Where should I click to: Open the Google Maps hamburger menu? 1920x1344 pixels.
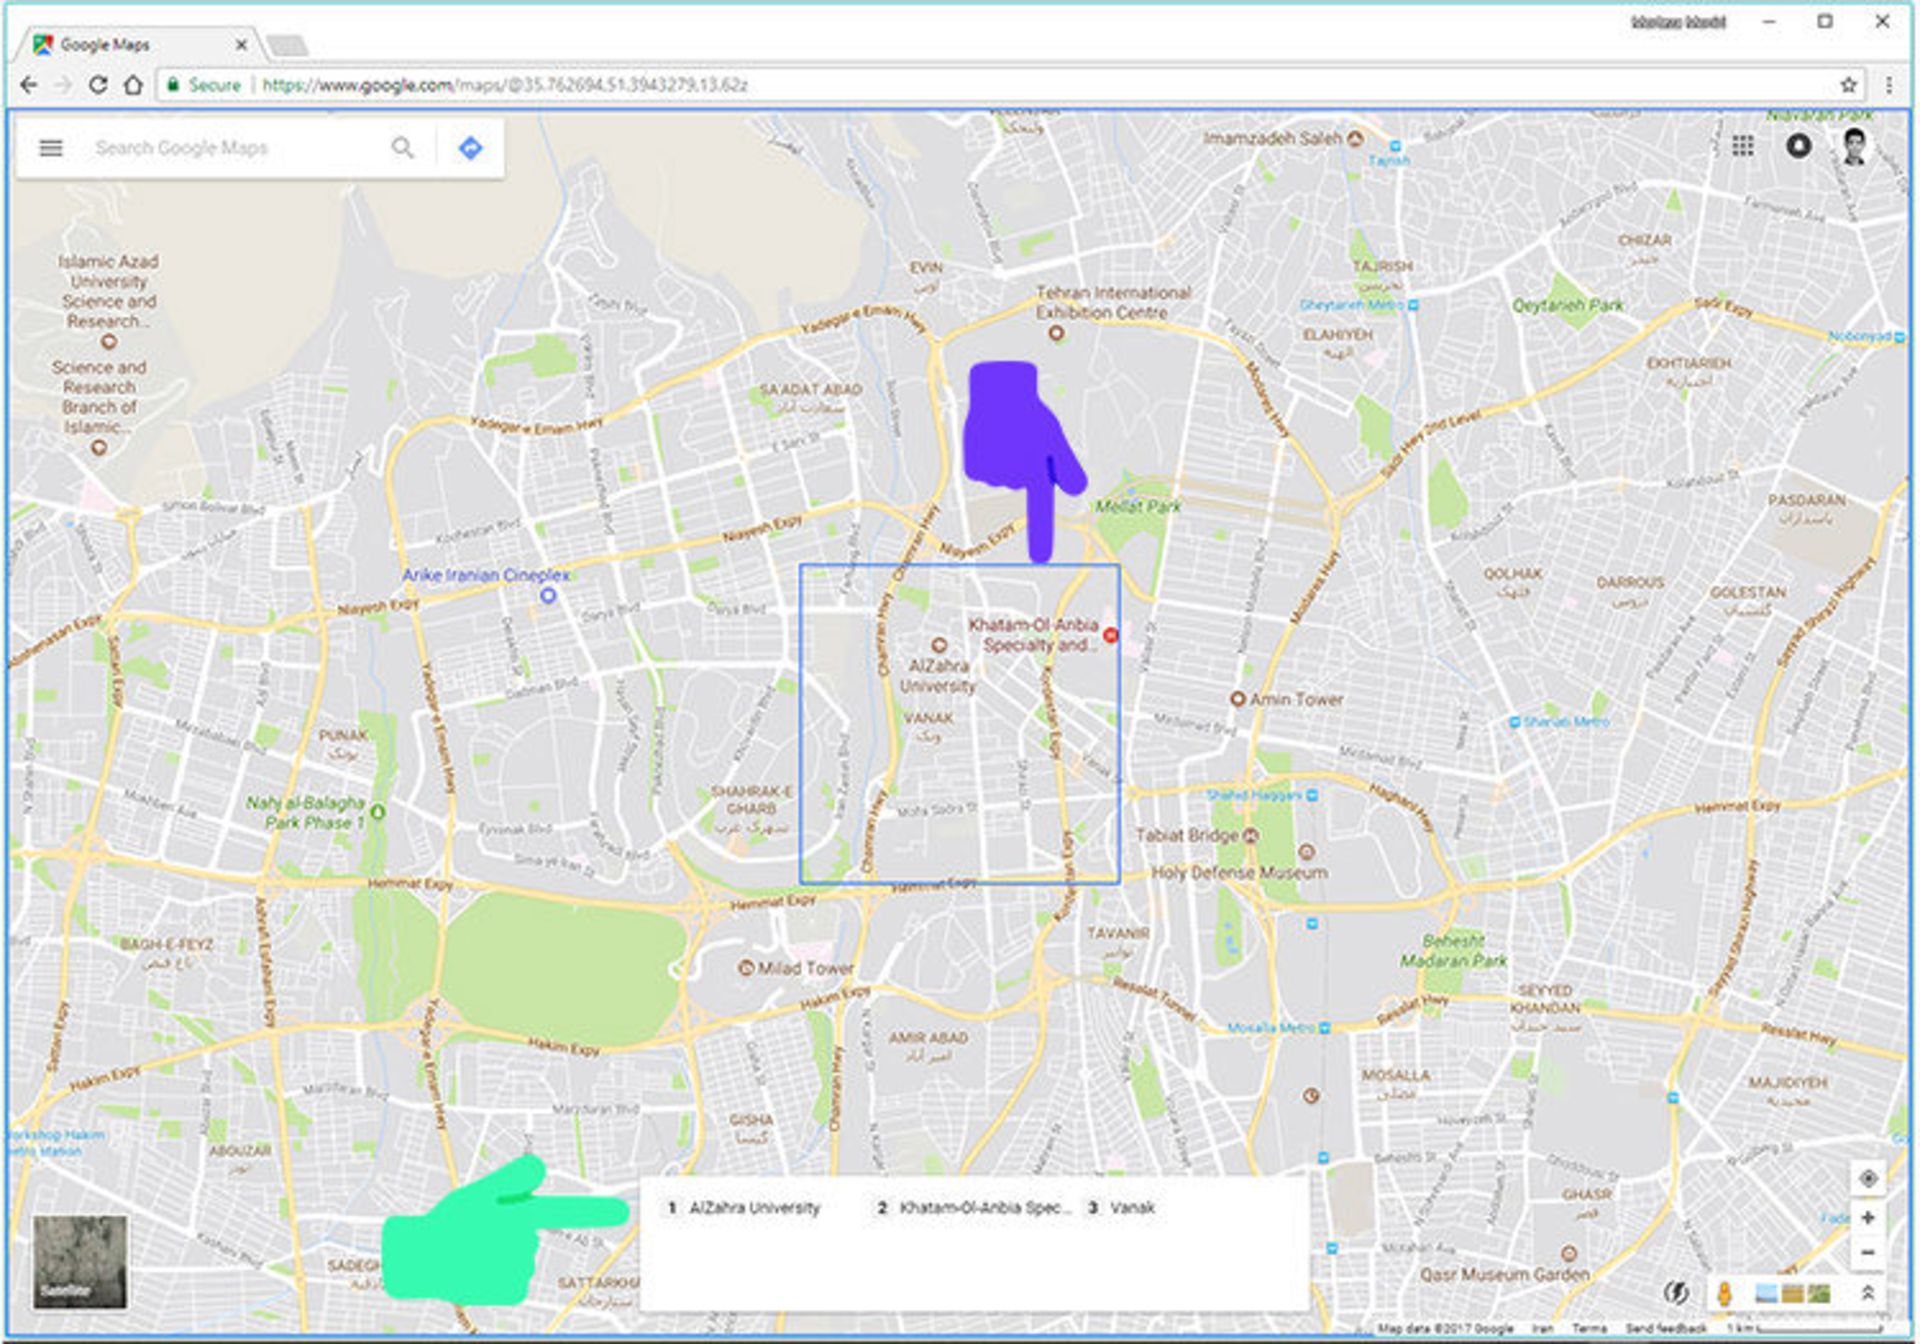click(x=51, y=148)
